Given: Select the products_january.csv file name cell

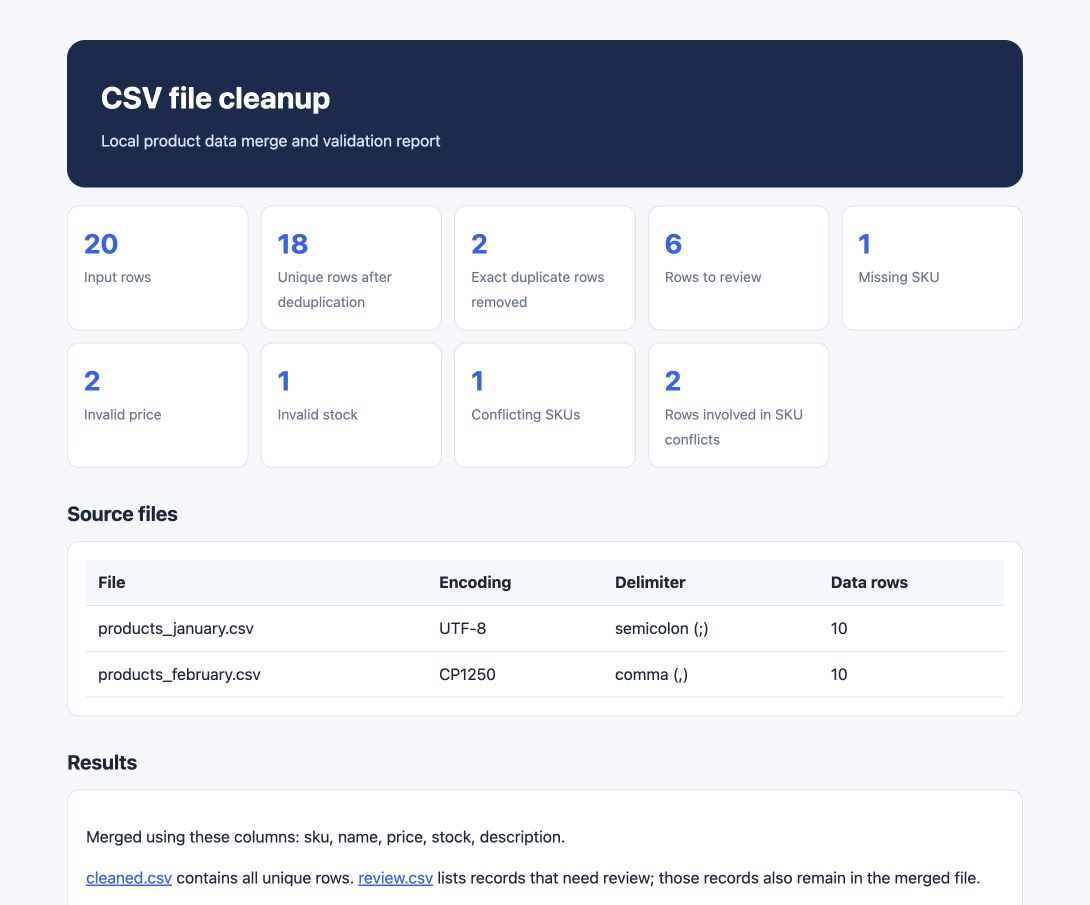Looking at the screenshot, I should click(x=176, y=629).
